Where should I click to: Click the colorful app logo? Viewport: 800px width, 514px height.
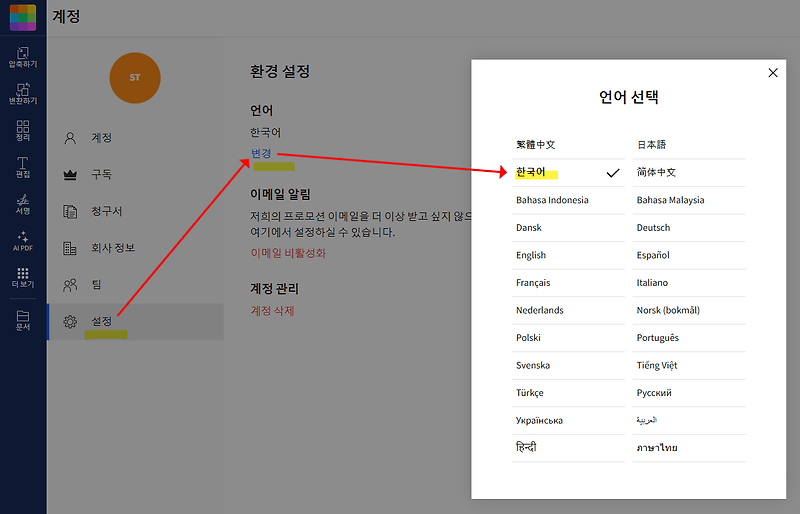23,17
